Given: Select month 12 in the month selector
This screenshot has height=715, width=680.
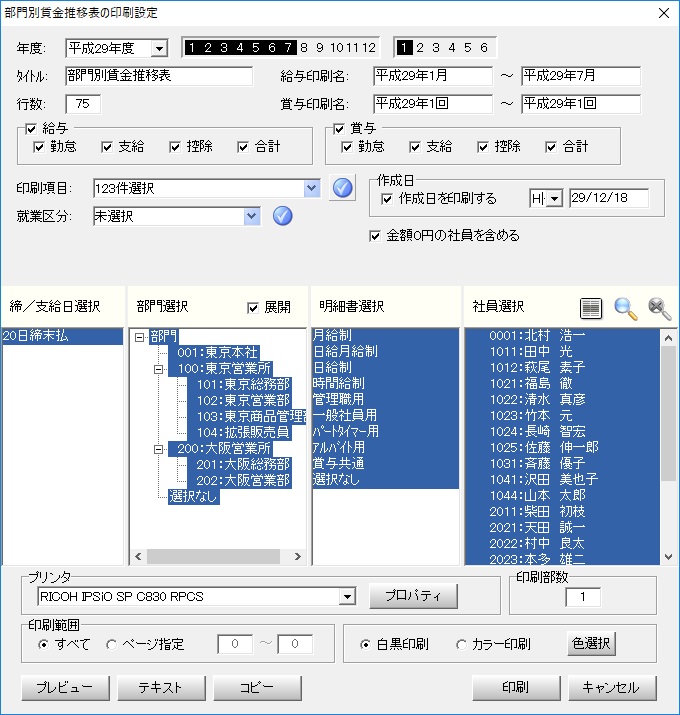Looking at the screenshot, I should [x=369, y=47].
